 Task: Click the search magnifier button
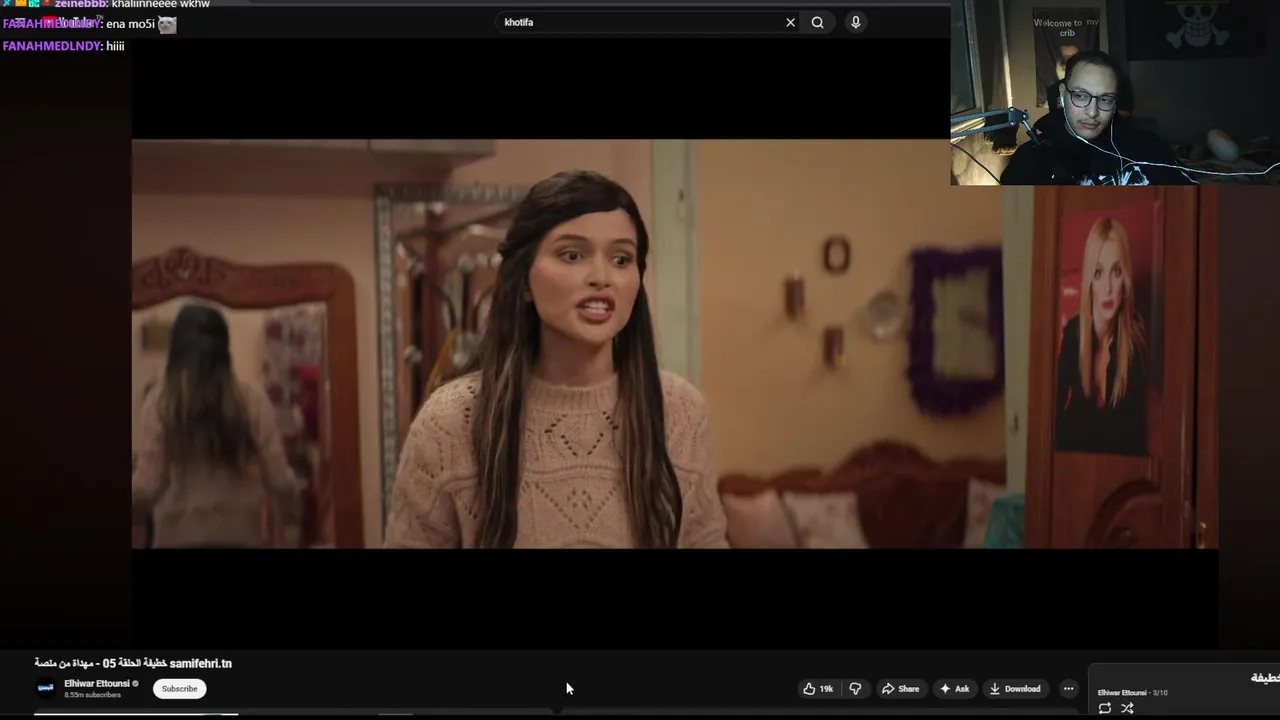coord(818,22)
